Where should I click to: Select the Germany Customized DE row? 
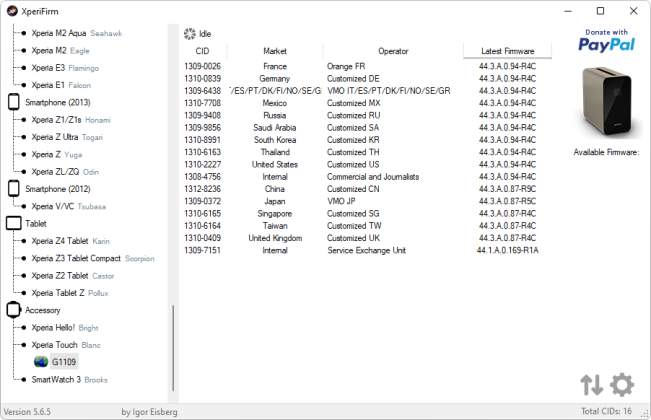tap(367, 79)
